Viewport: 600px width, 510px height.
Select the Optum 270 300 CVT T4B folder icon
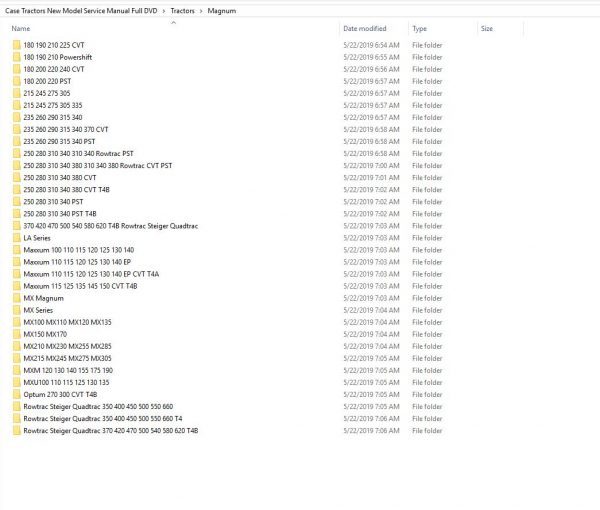click(16, 394)
